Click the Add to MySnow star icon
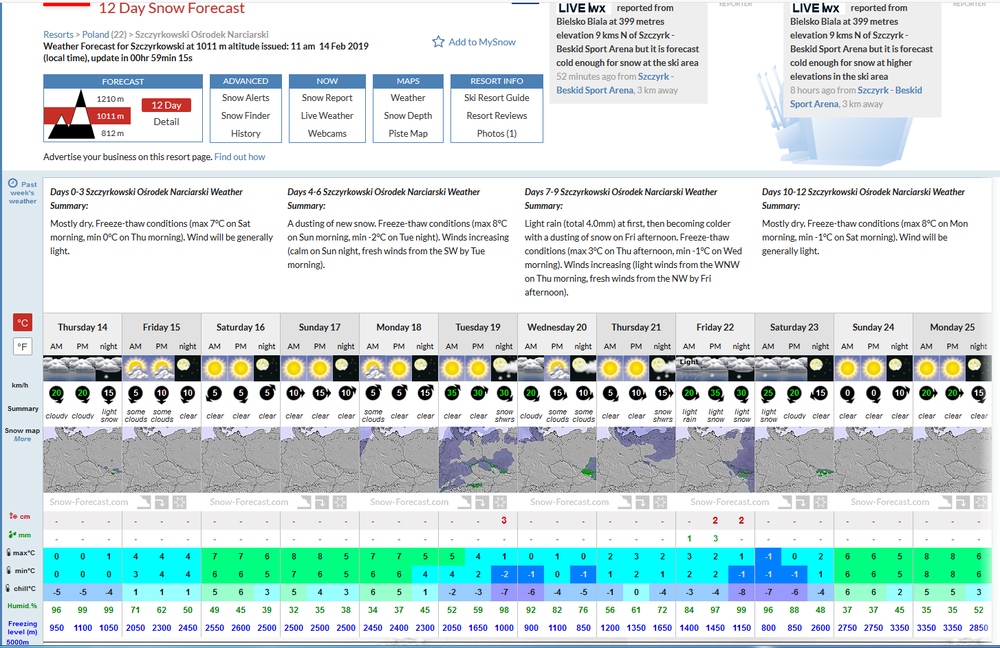The height and width of the screenshot is (648, 1000). click(438, 41)
